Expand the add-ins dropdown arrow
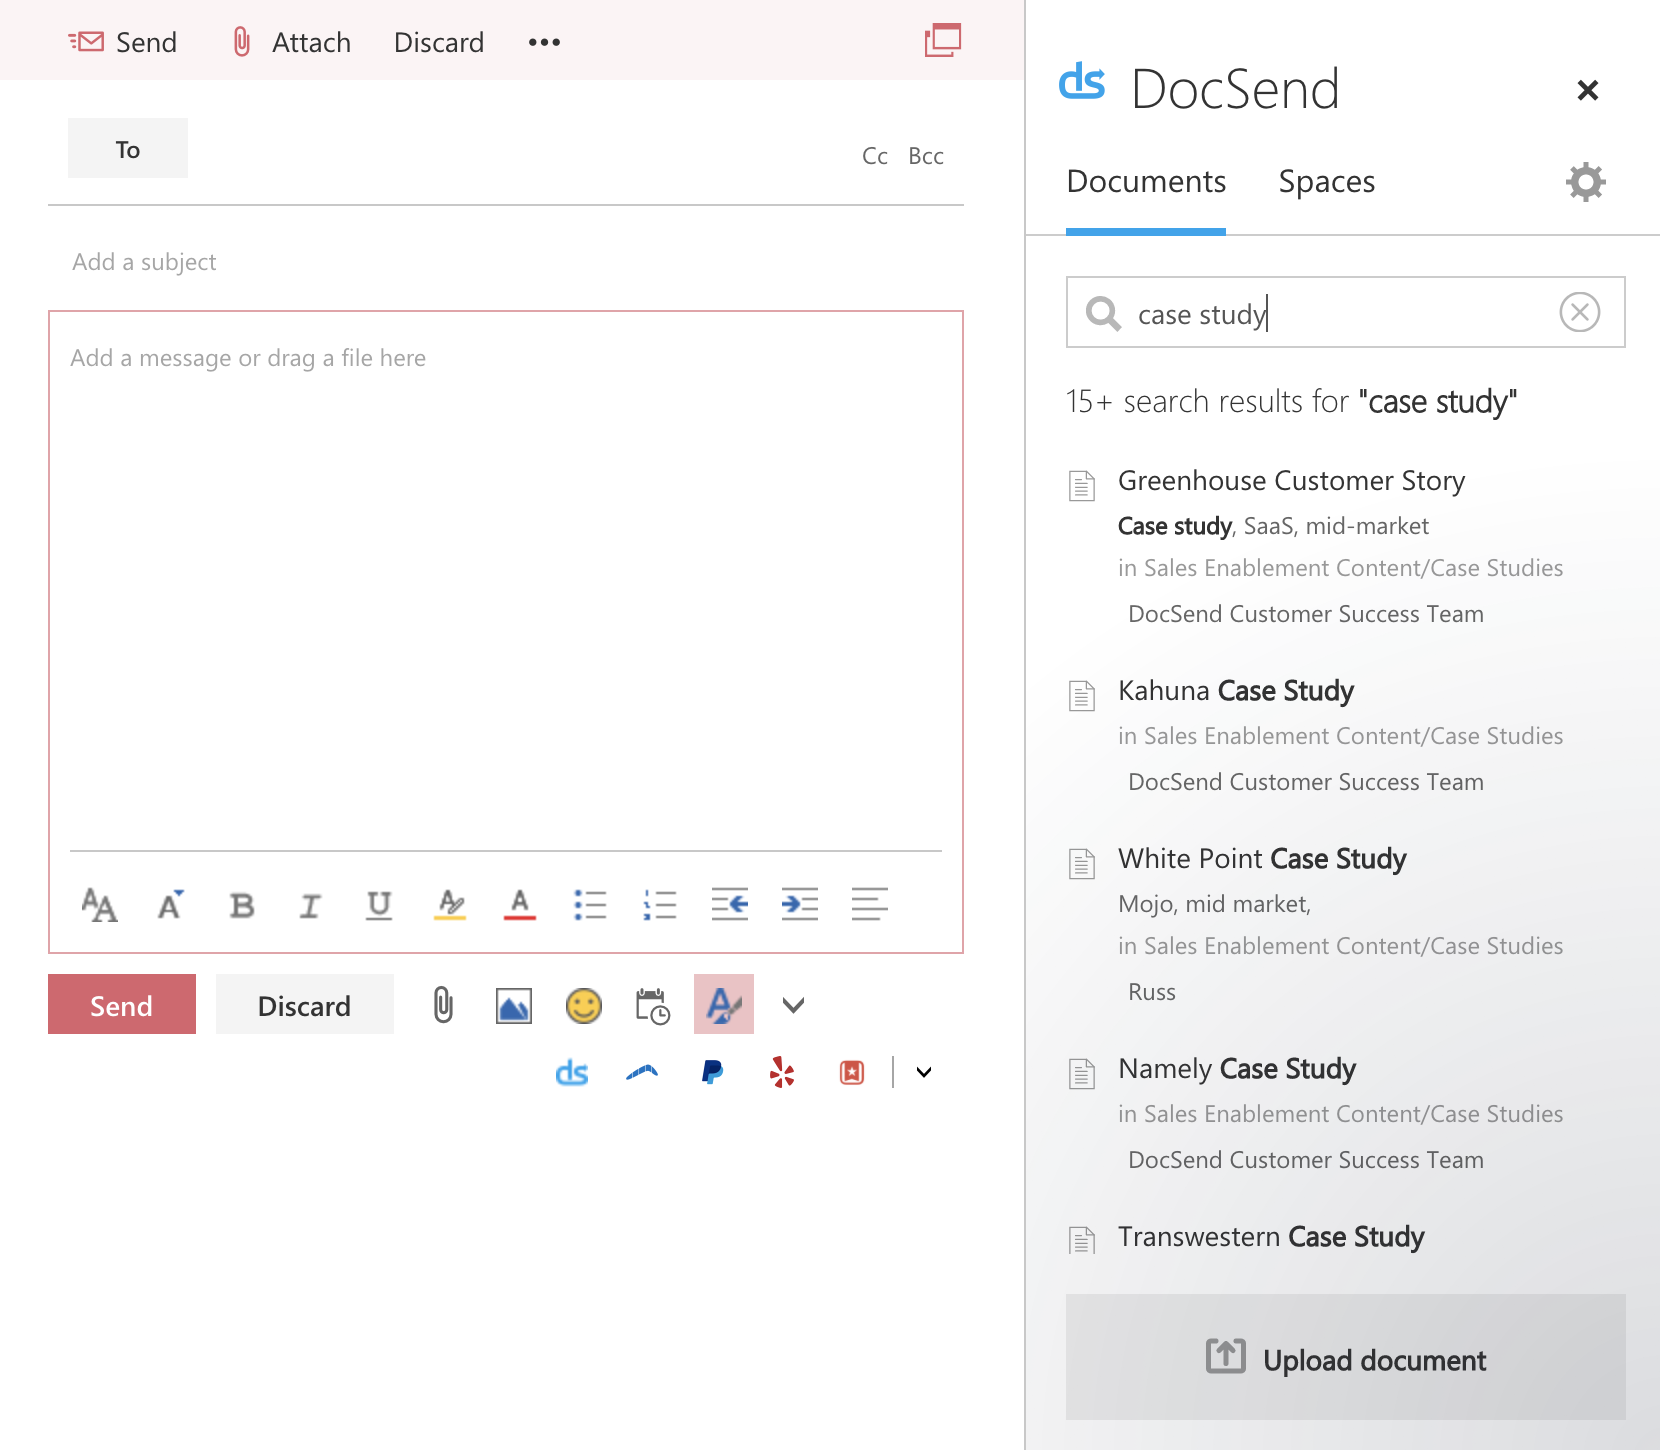Screen dimensions: 1660x1450 click(x=924, y=1073)
